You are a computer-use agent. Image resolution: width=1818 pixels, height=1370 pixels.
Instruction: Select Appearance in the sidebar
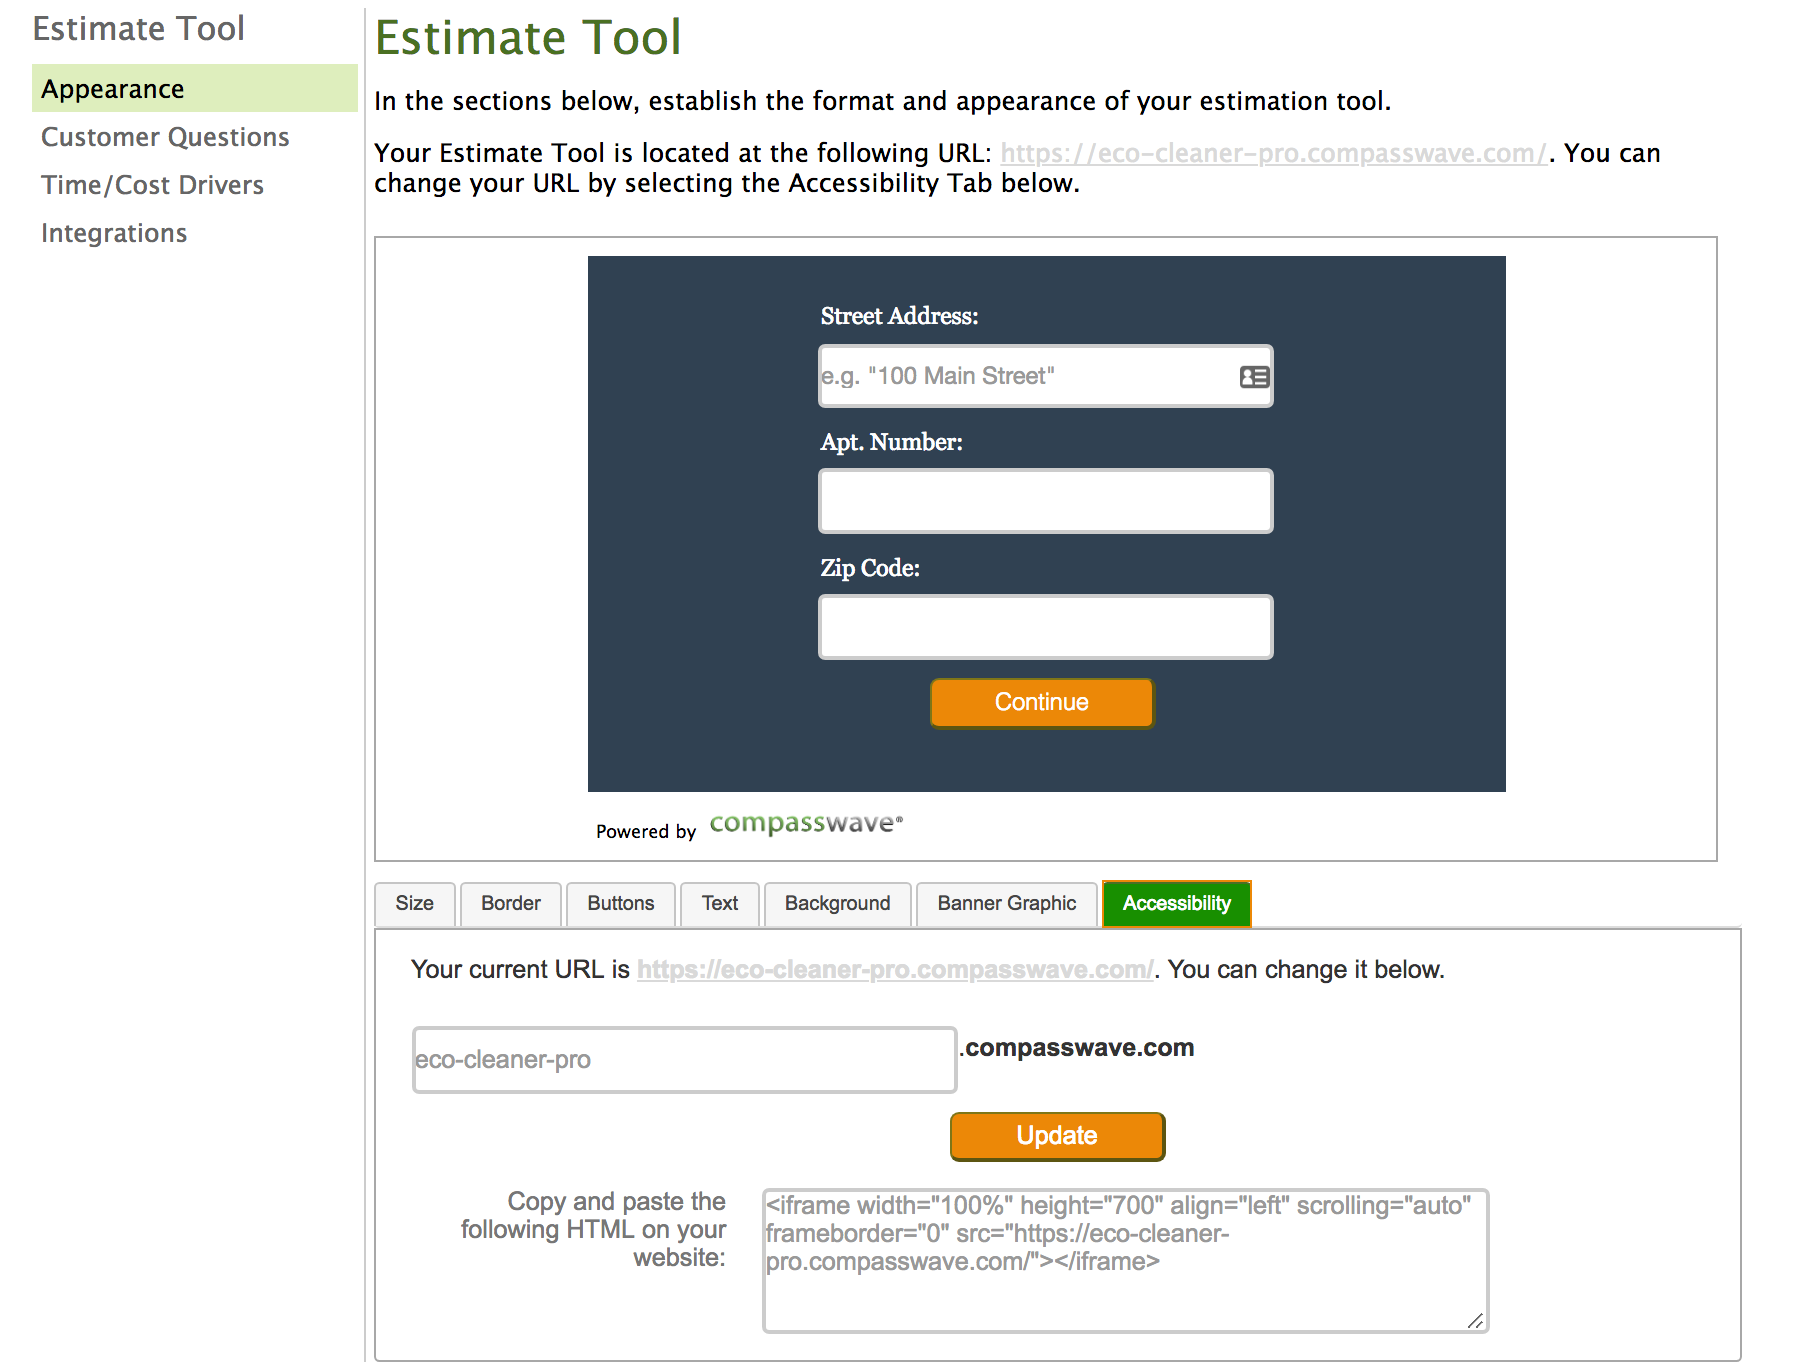click(x=113, y=88)
